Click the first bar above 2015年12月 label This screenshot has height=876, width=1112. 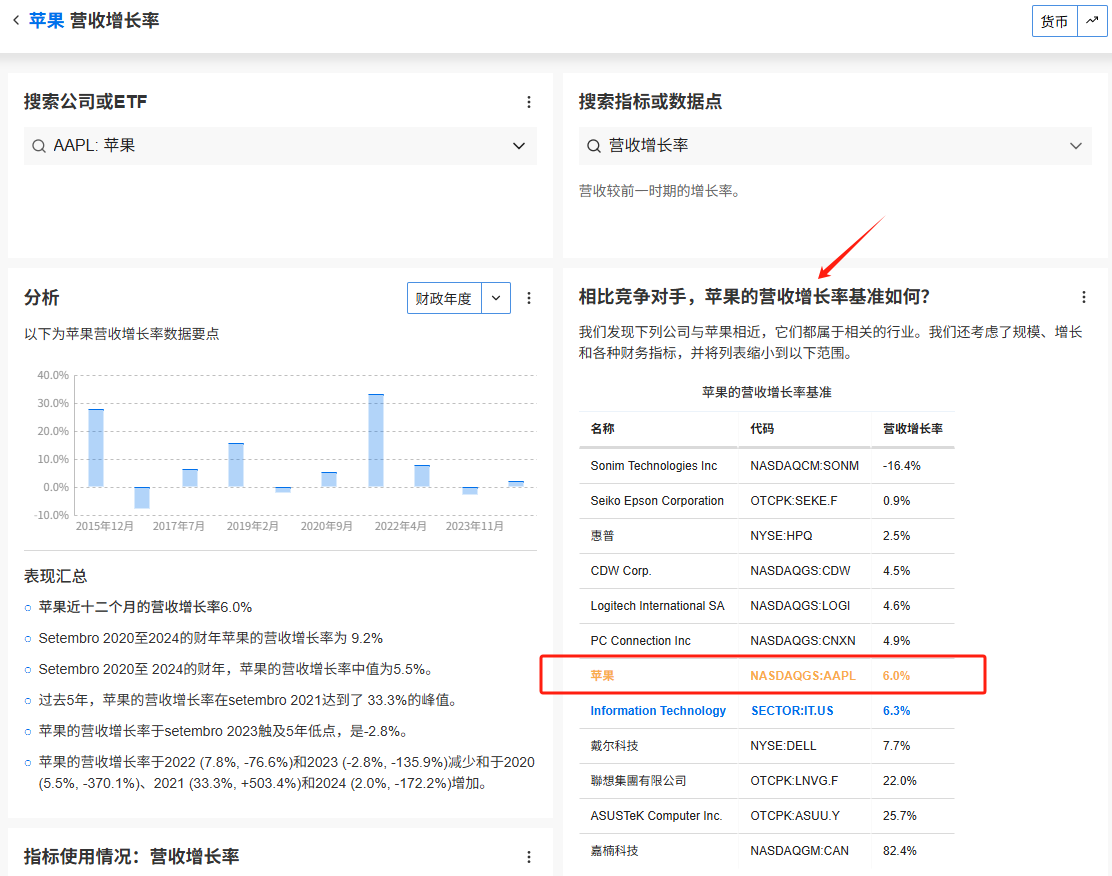(x=96, y=448)
